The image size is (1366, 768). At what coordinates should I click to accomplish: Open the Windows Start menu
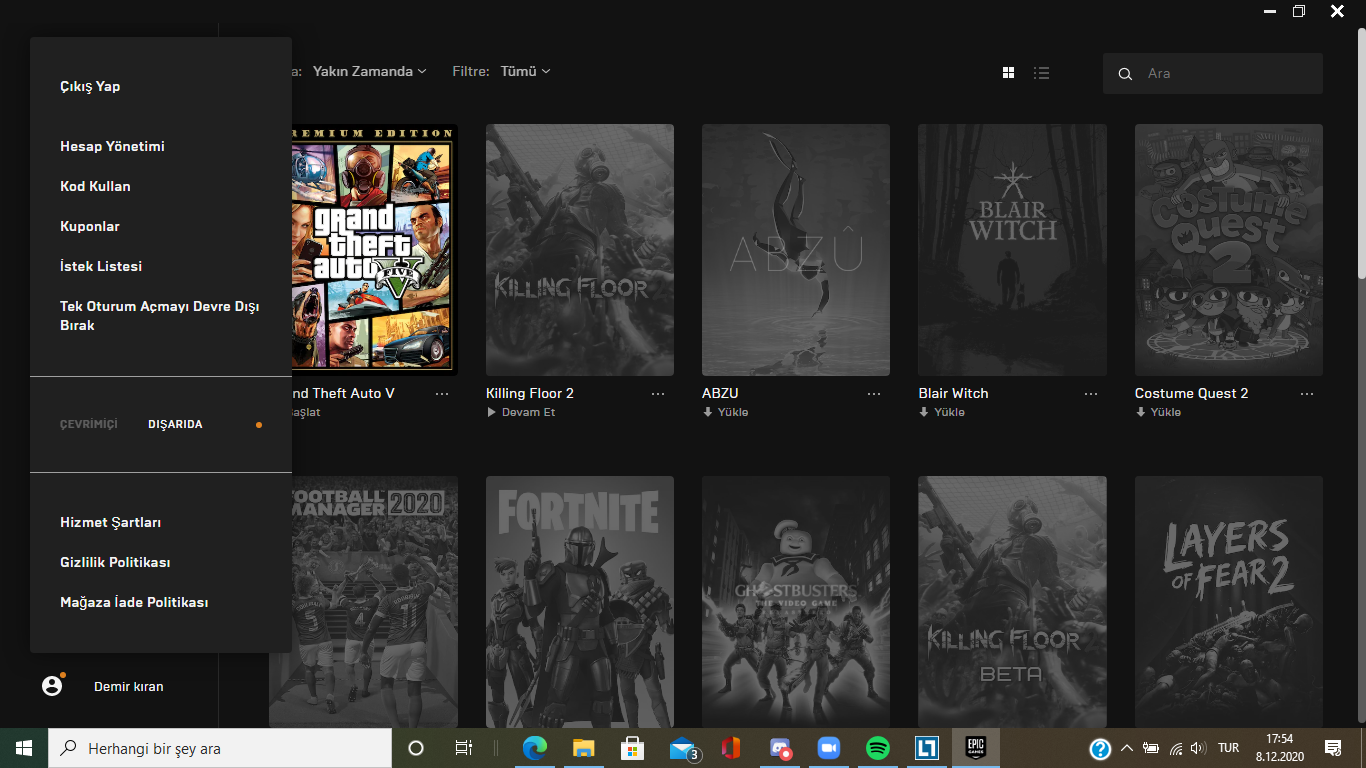(x=23, y=748)
